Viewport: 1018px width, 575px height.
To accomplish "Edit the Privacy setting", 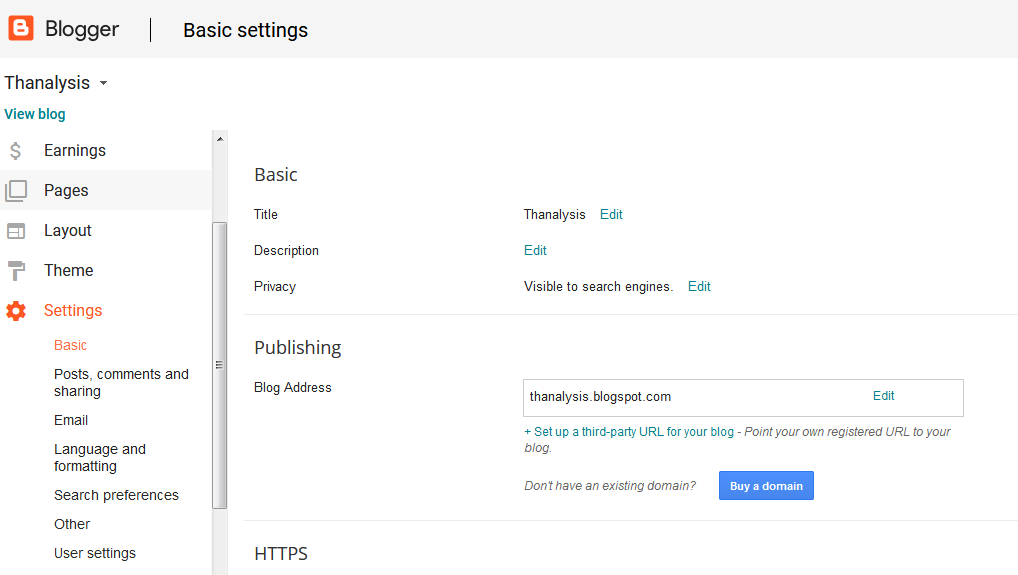I will 699,287.
